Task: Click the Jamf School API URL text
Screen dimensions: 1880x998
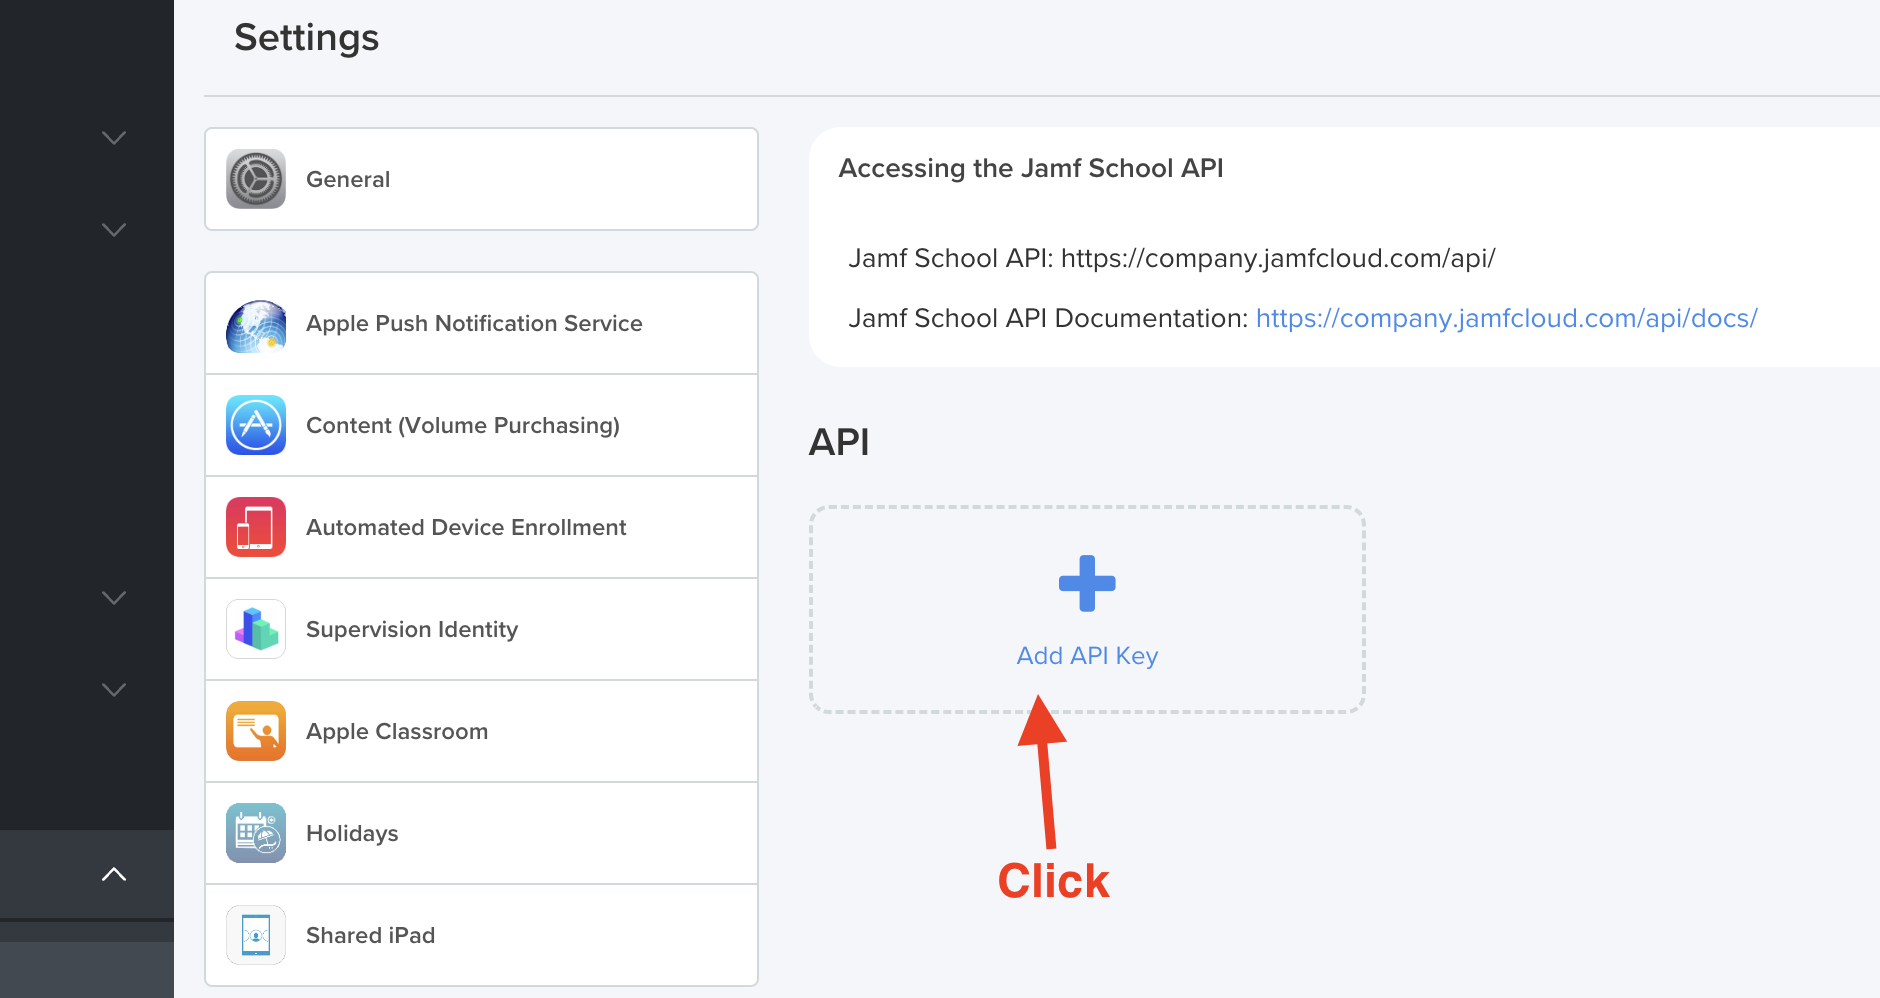Action: pyautogui.click(x=1278, y=258)
